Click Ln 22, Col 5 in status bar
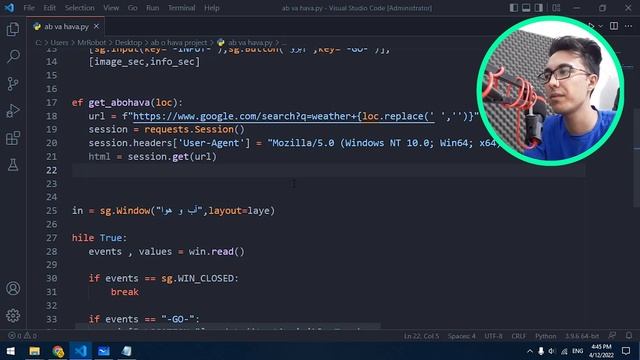Image resolution: width=640 pixels, height=360 pixels. [x=421, y=336]
